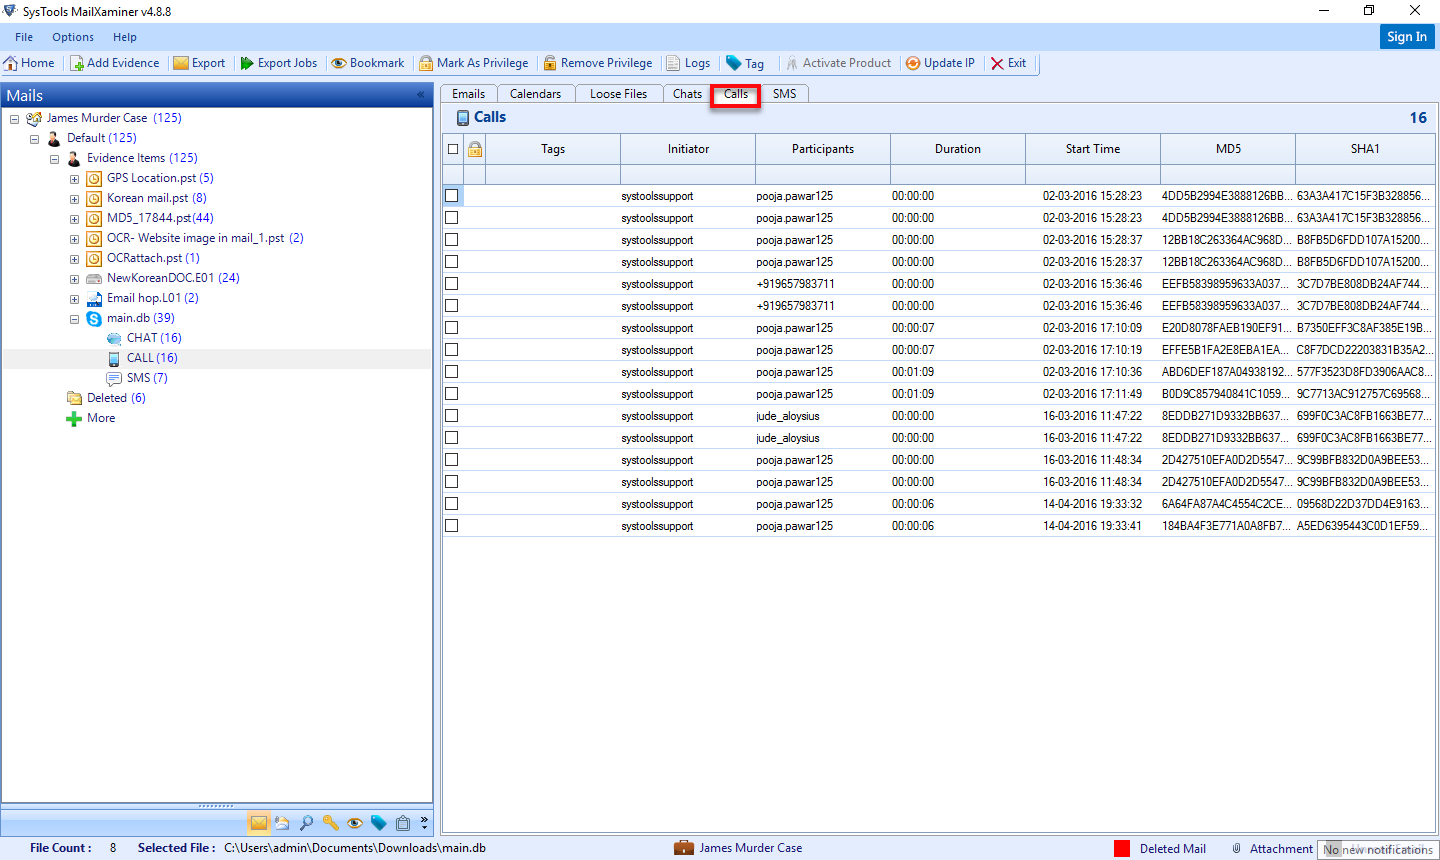Click the Tag icon in the bottom panel toolbar
This screenshot has width=1440, height=860.
click(379, 822)
